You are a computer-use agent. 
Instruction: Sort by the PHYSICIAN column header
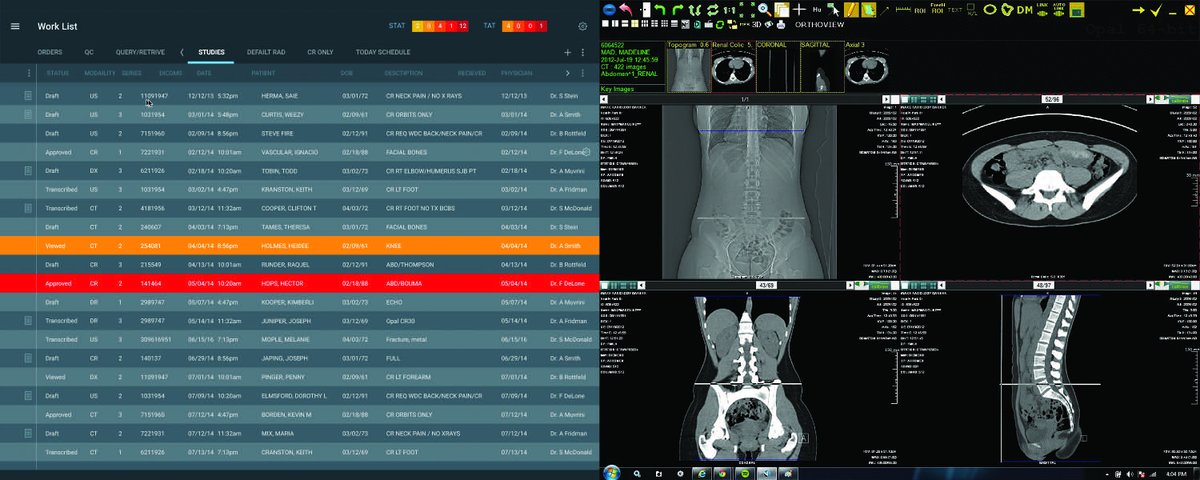[516, 73]
